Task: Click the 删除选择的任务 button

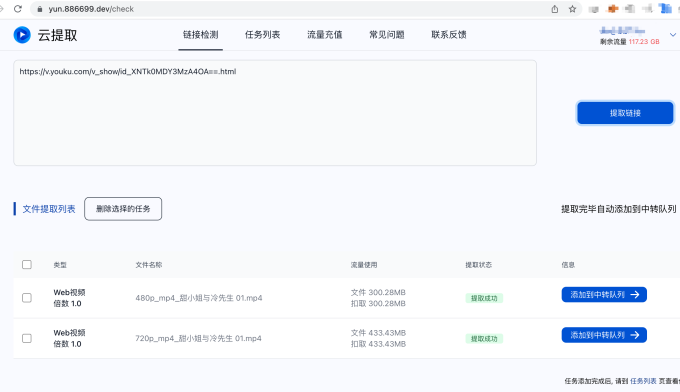Action: [x=123, y=209]
